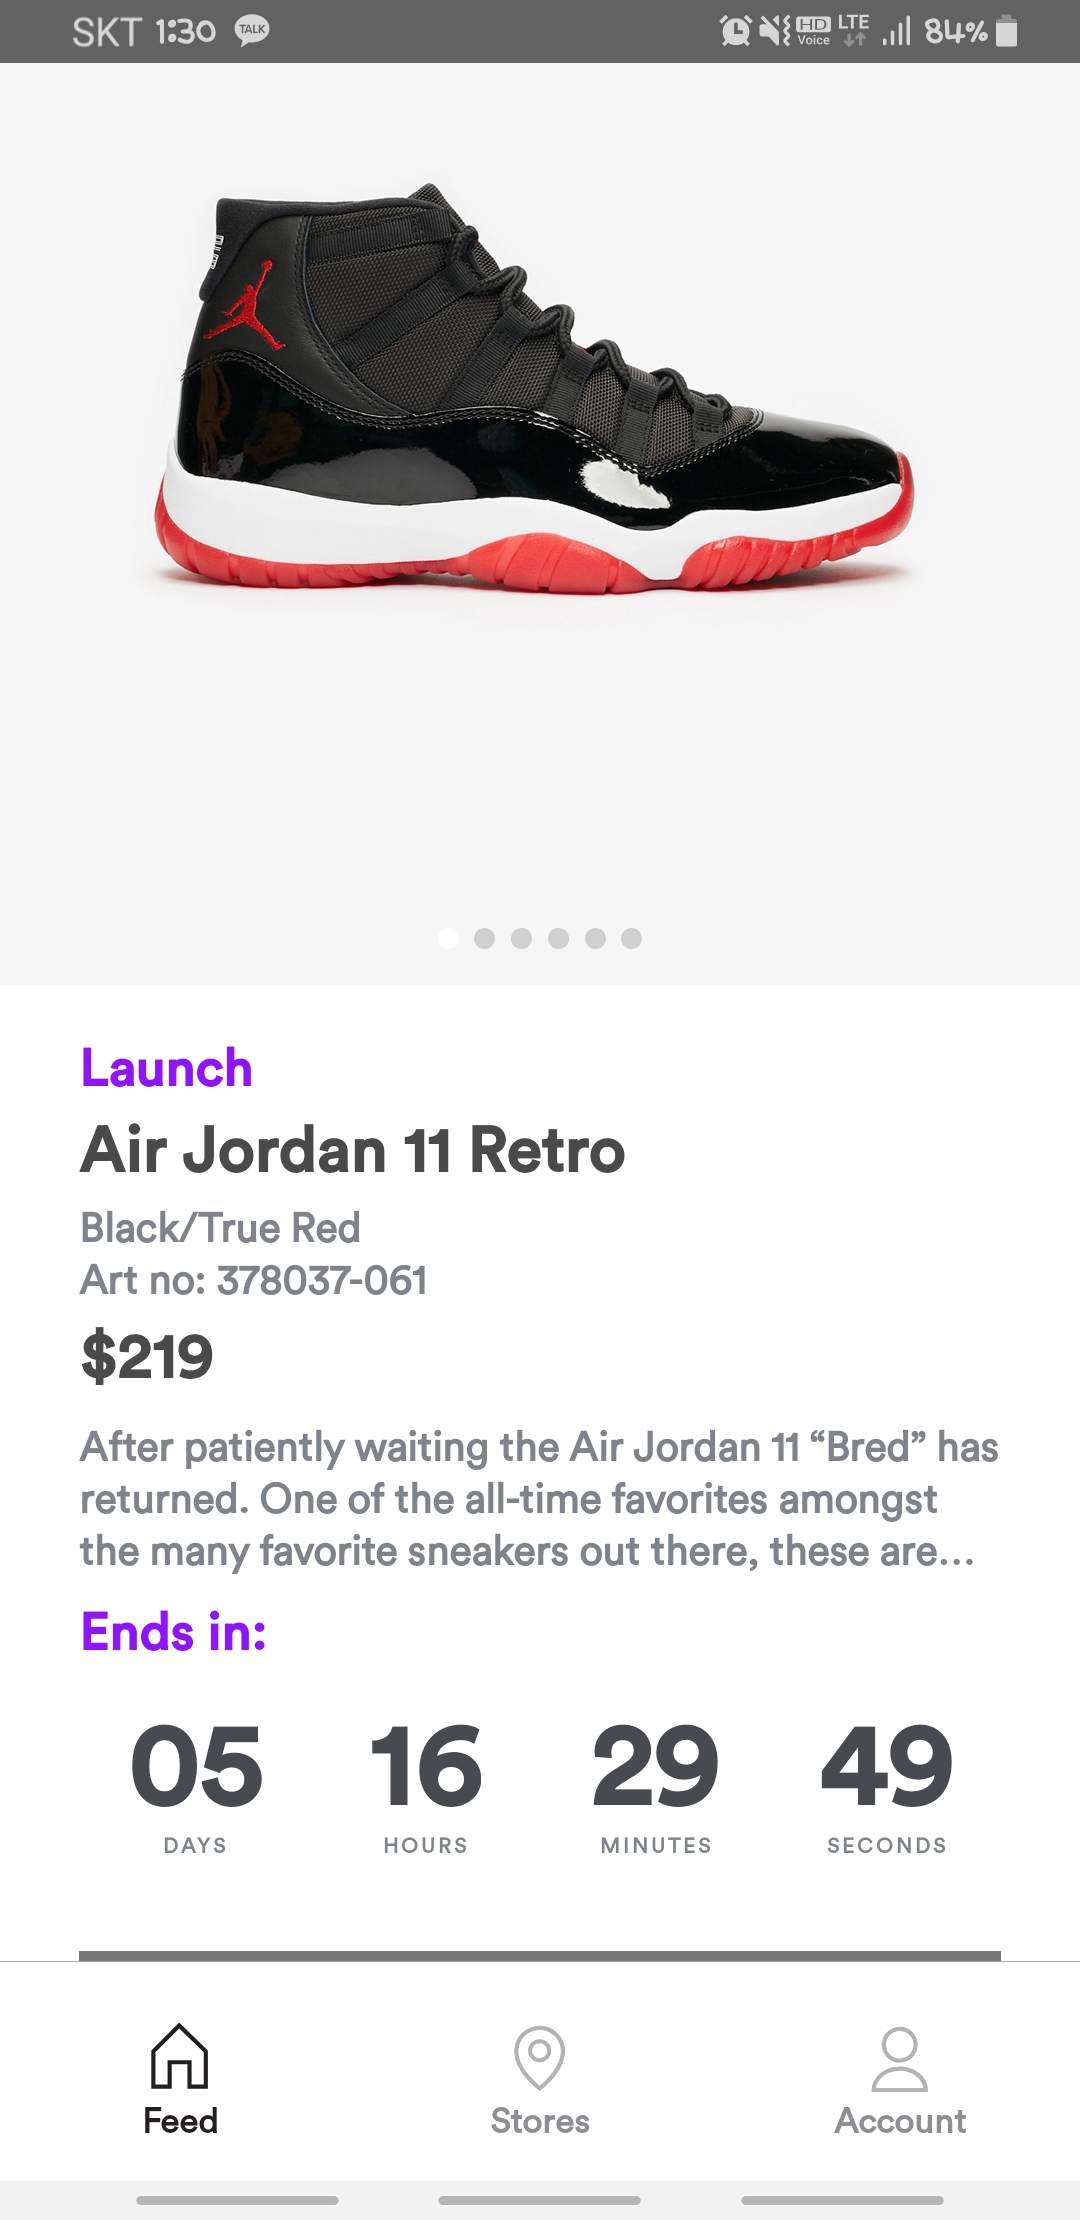Tap the $219 price
Image resolution: width=1080 pixels, height=2220 pixels.
pyautogui.click(x=147, y=1357)
